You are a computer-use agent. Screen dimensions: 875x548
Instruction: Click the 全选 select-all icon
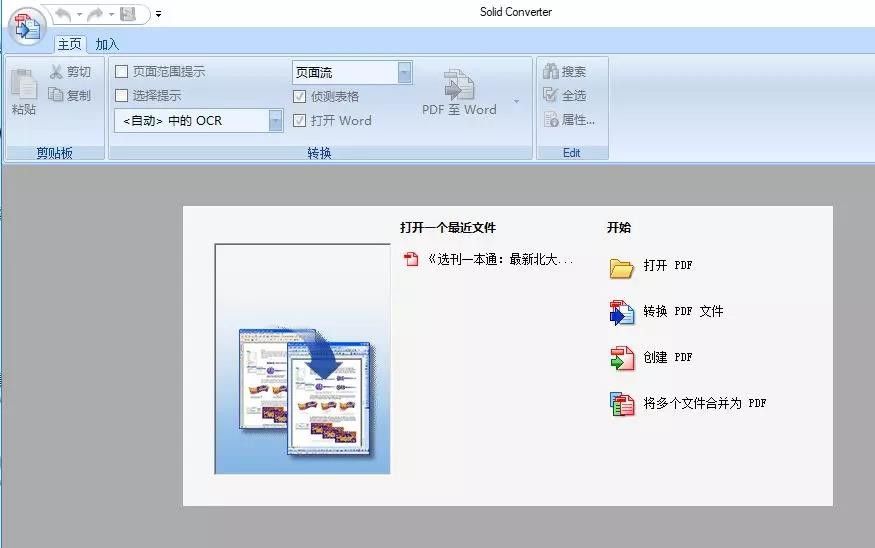[551, 95]
